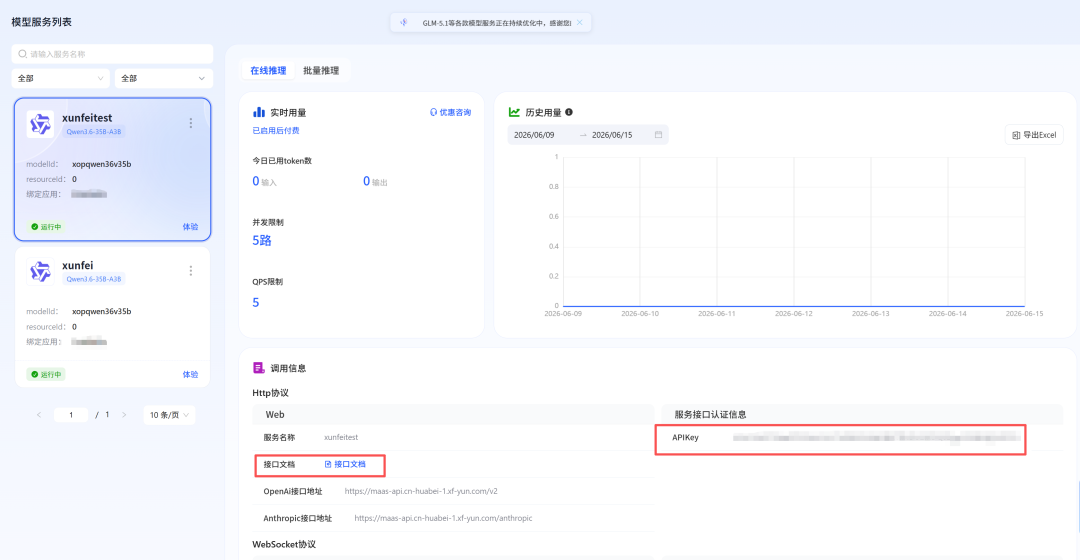Select the xunfeitest service card title
This screenshot has height=560, width=1080.
pos(87,118)
